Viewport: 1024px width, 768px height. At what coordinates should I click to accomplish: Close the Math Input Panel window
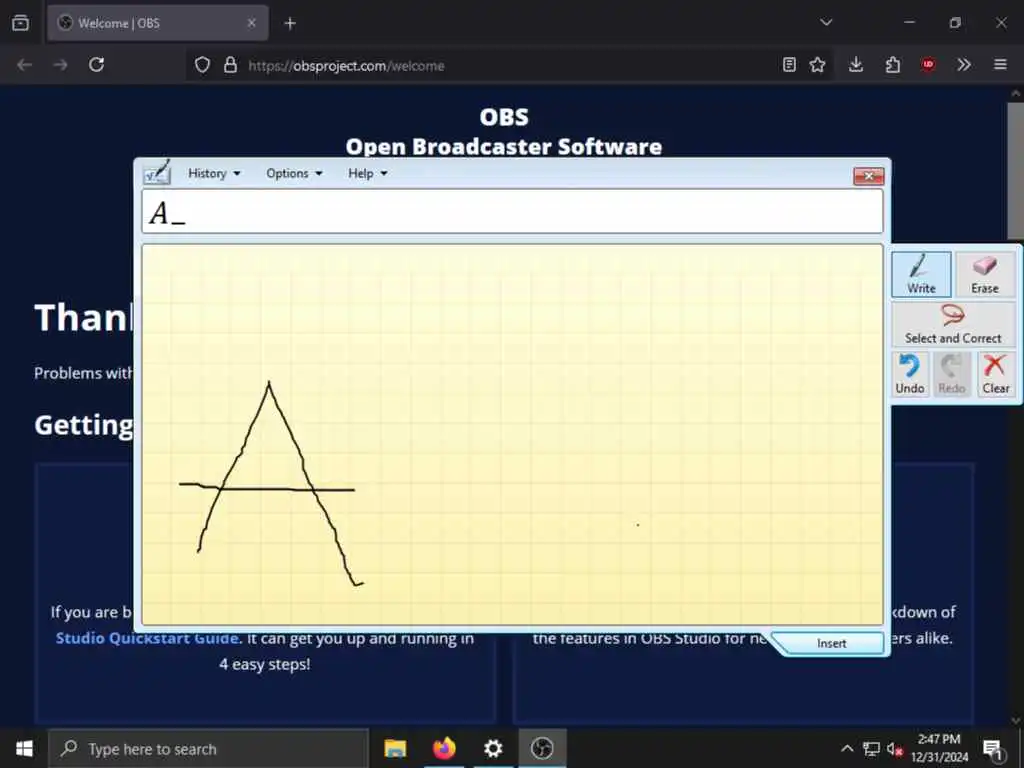[869, 176]
